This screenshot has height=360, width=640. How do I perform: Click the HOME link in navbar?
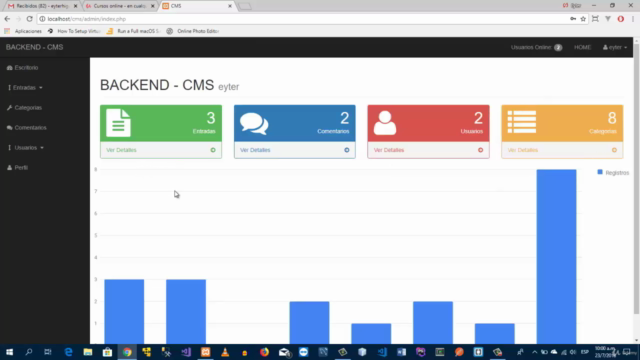pyautogui.click(x=582, y=47)
